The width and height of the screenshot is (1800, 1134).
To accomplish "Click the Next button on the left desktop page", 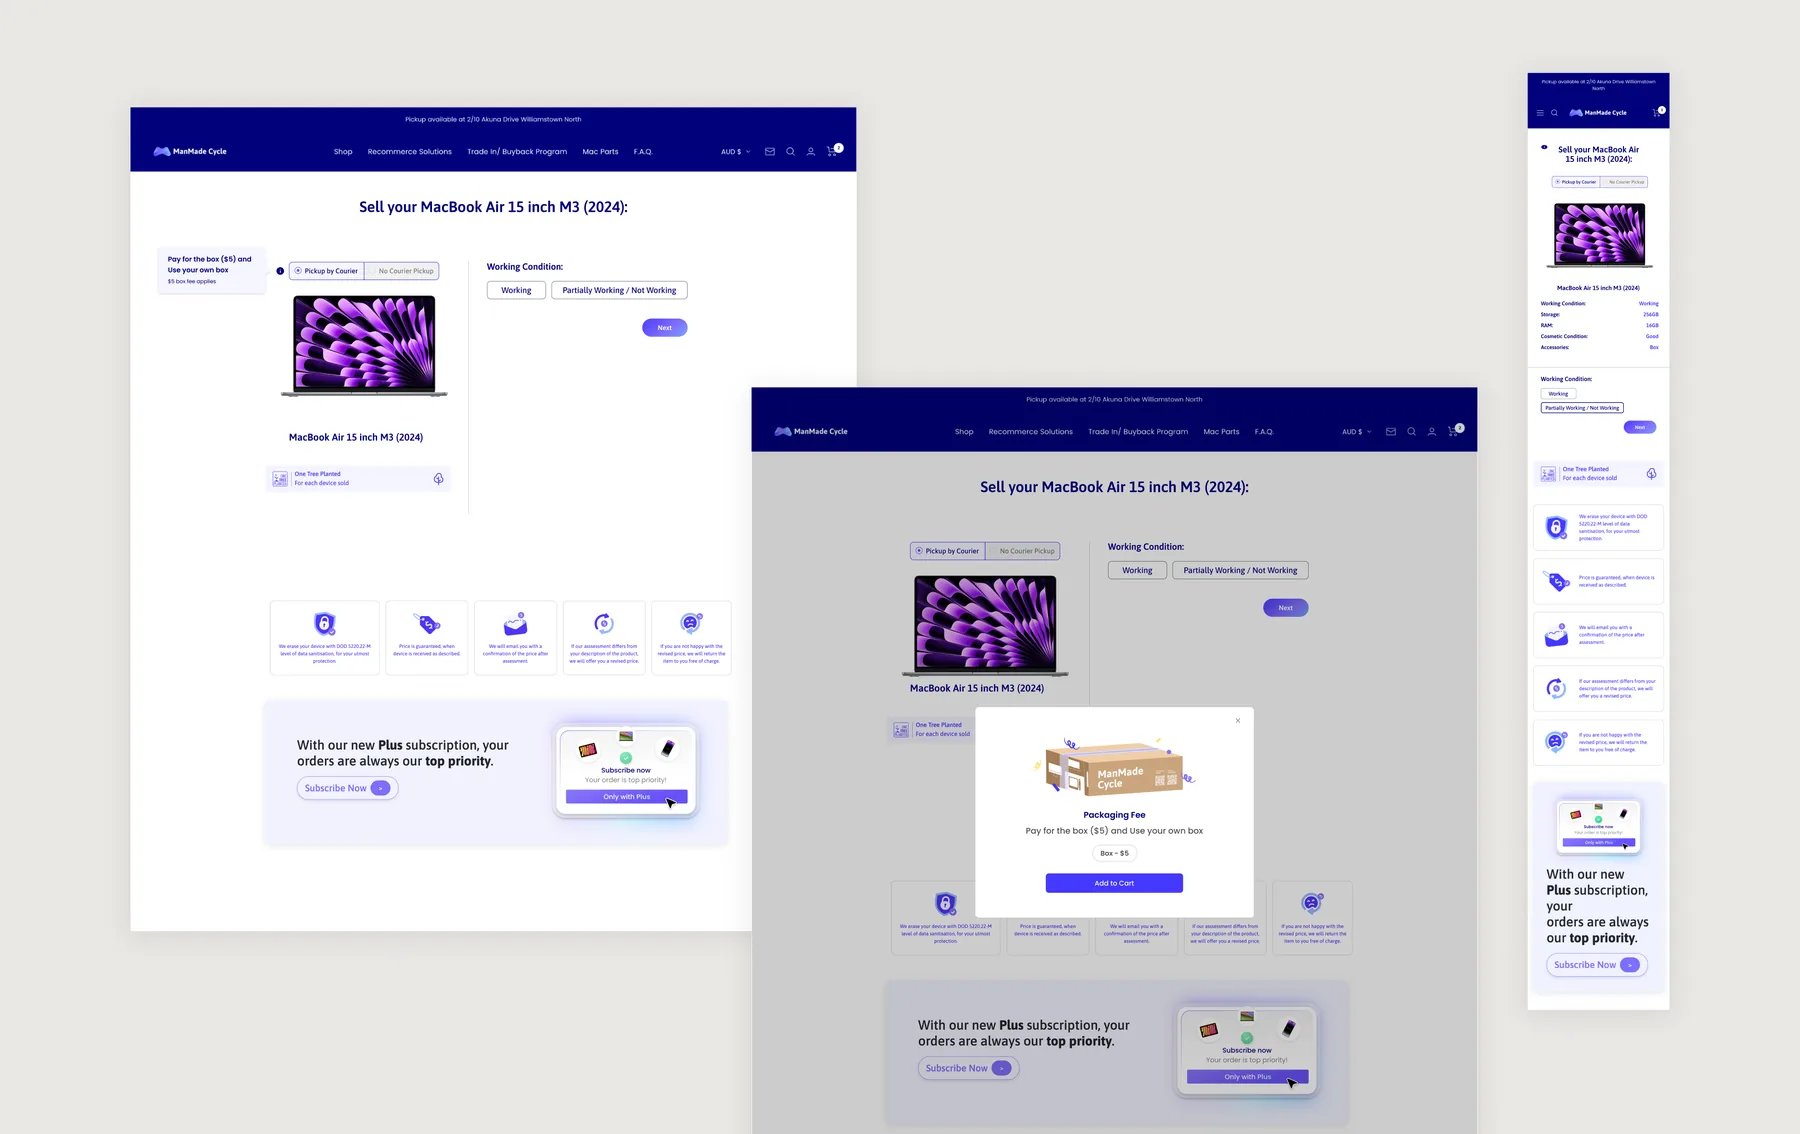I will point(665,328).
